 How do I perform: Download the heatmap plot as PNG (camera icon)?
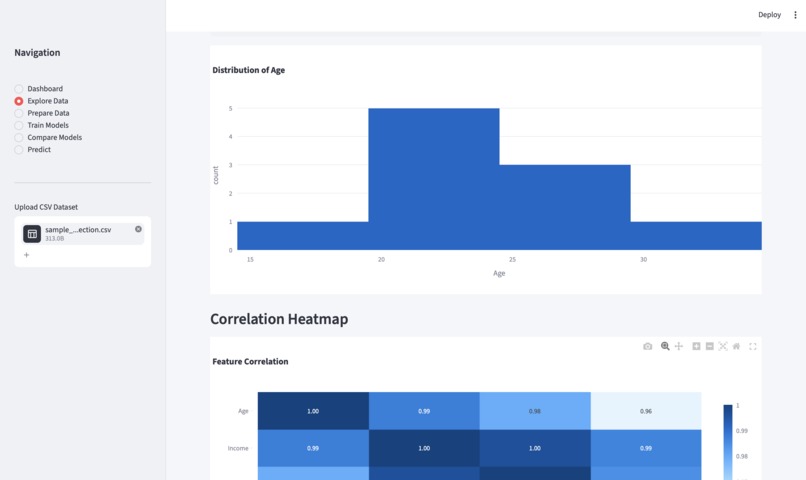(648, 346)
